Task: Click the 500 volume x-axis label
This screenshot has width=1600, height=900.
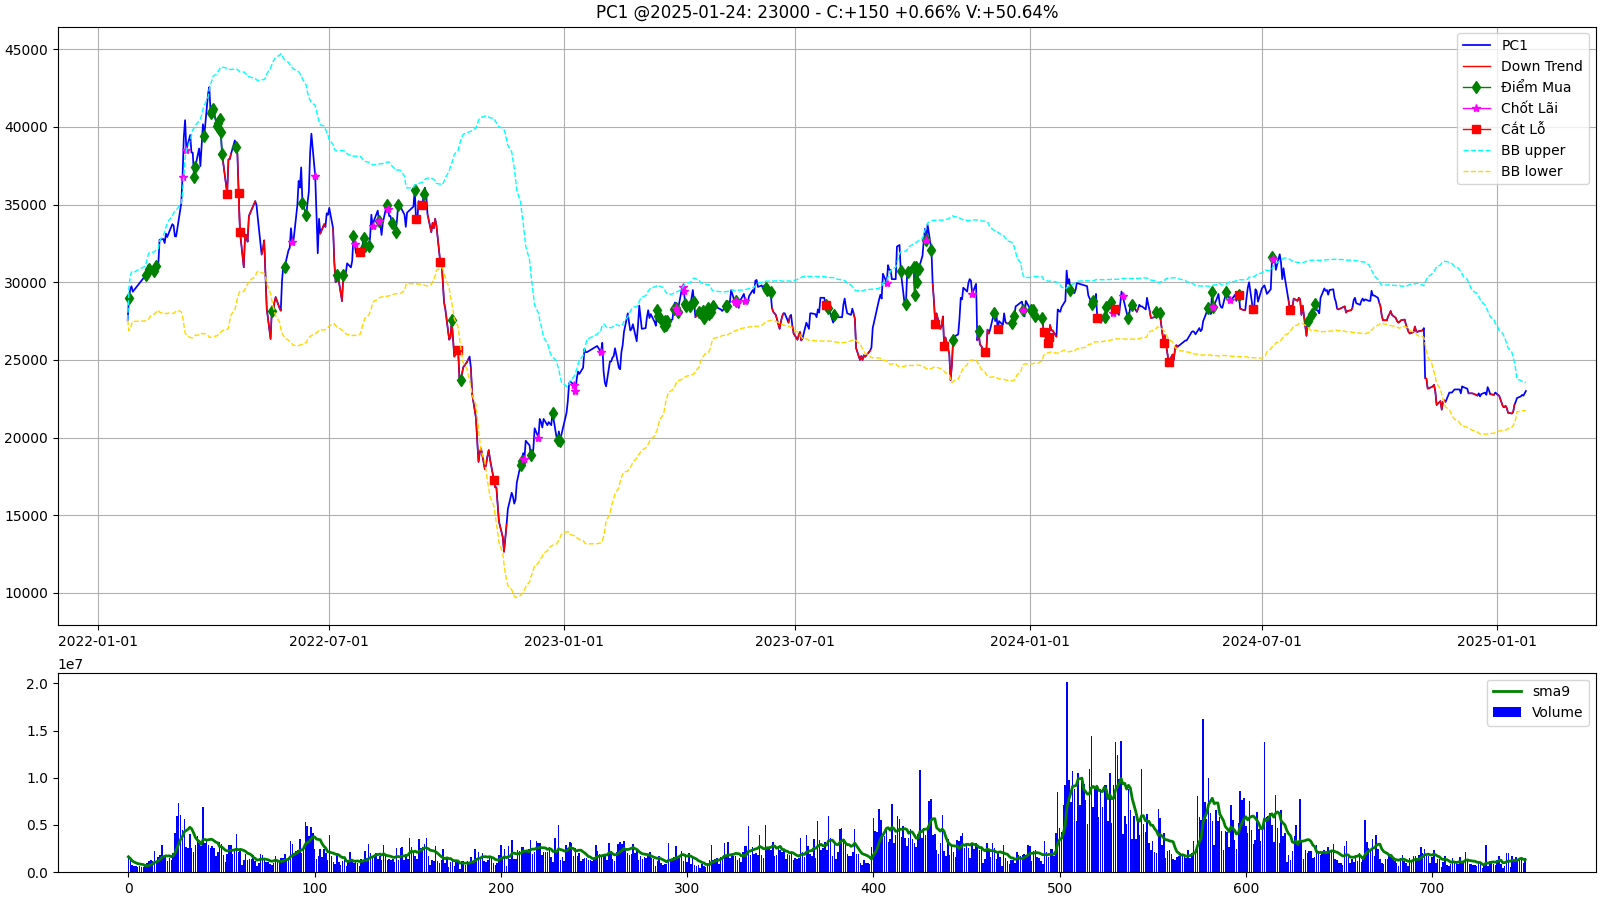Action: click(x=1060, y=888)
